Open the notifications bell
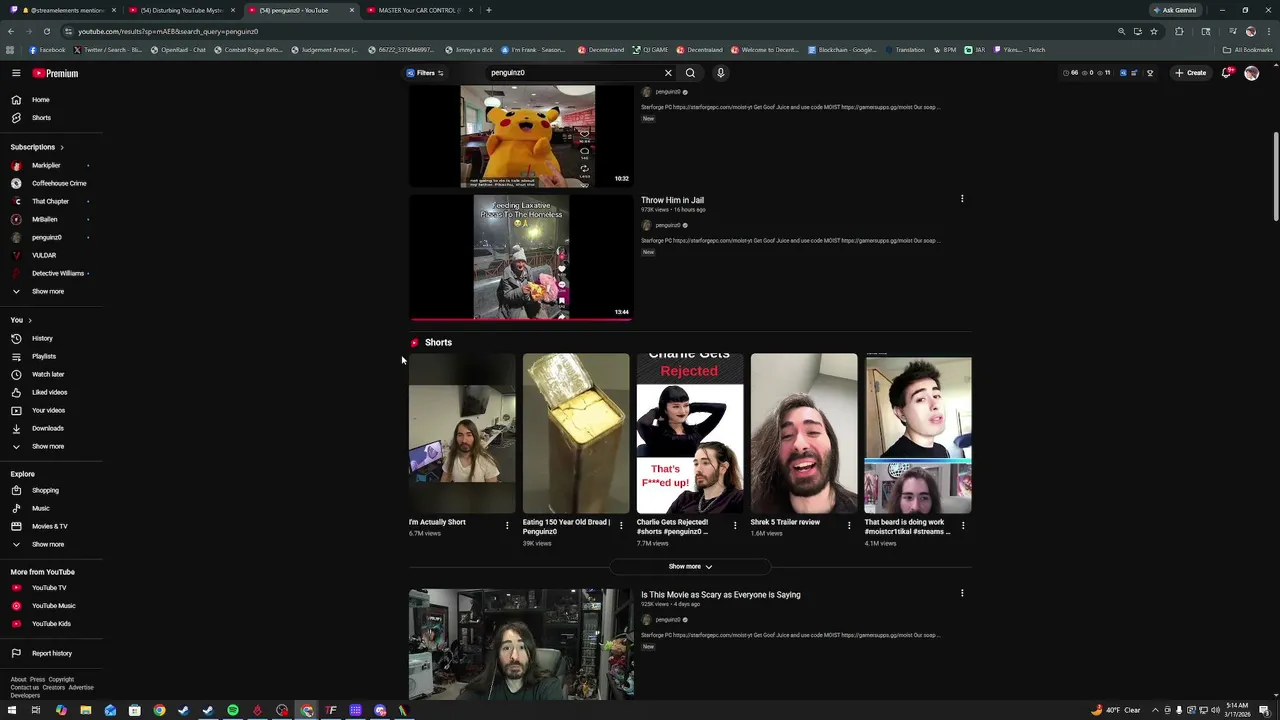The image size is (1280, 720). point(1227,73)
